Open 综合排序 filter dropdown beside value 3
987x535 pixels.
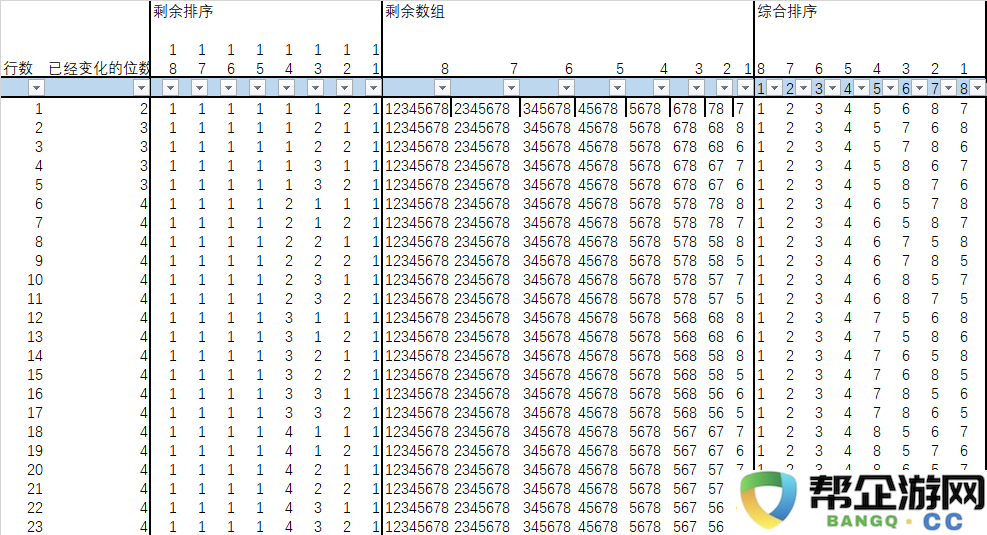click(833, 88)
